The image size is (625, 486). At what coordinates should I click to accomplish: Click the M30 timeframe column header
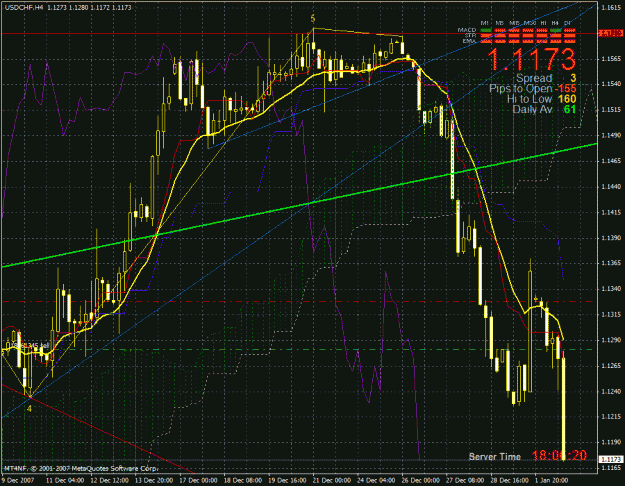coord(530,23)
